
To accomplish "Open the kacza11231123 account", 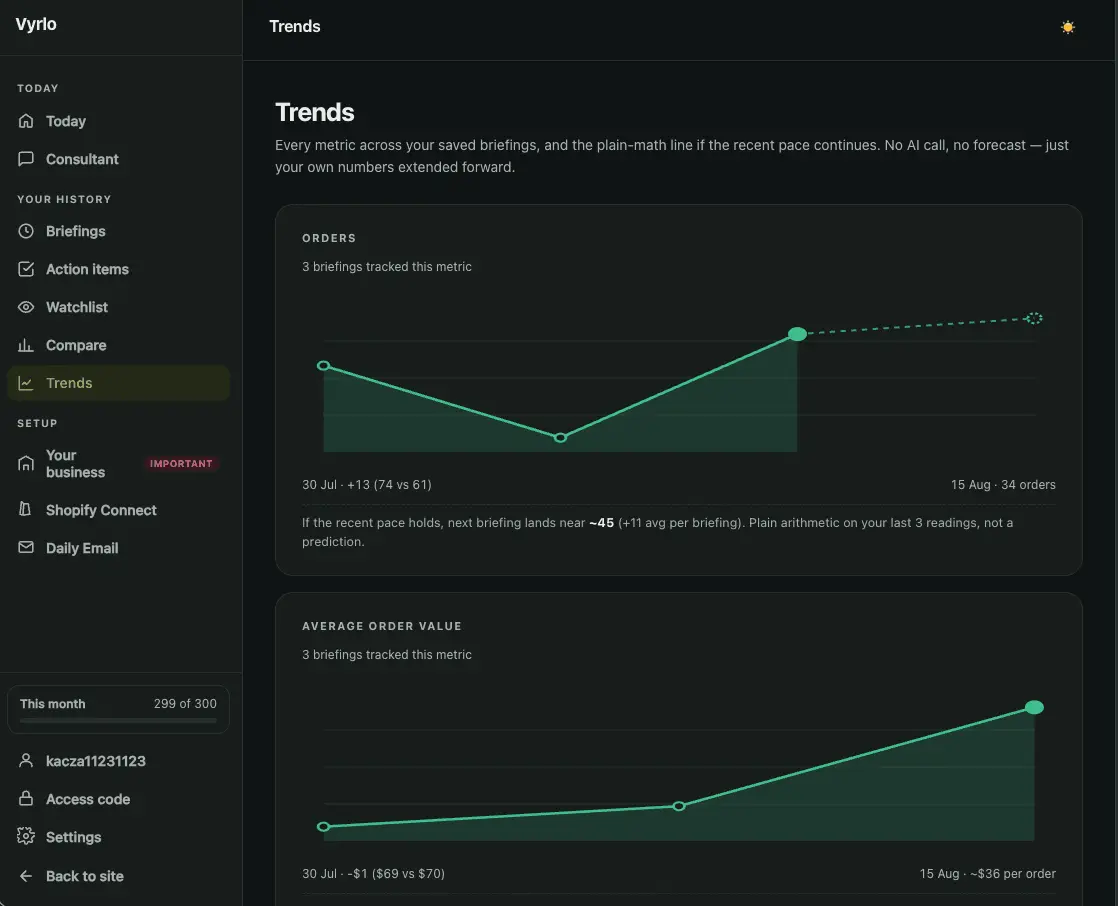I will coord(96,761).
